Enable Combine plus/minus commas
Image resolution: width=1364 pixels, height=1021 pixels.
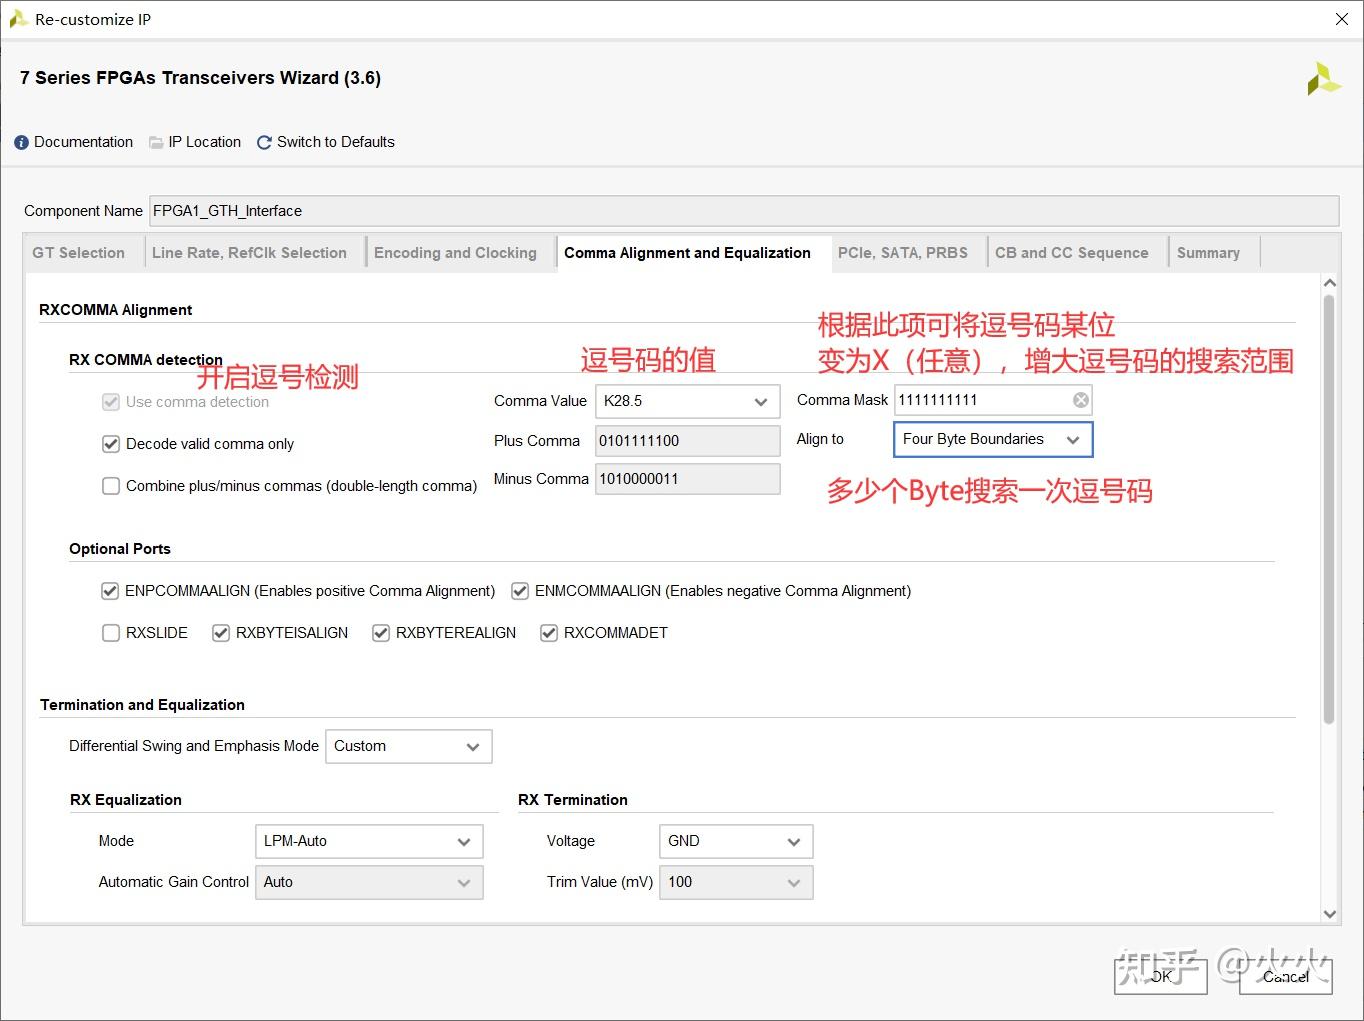point(111,486)
